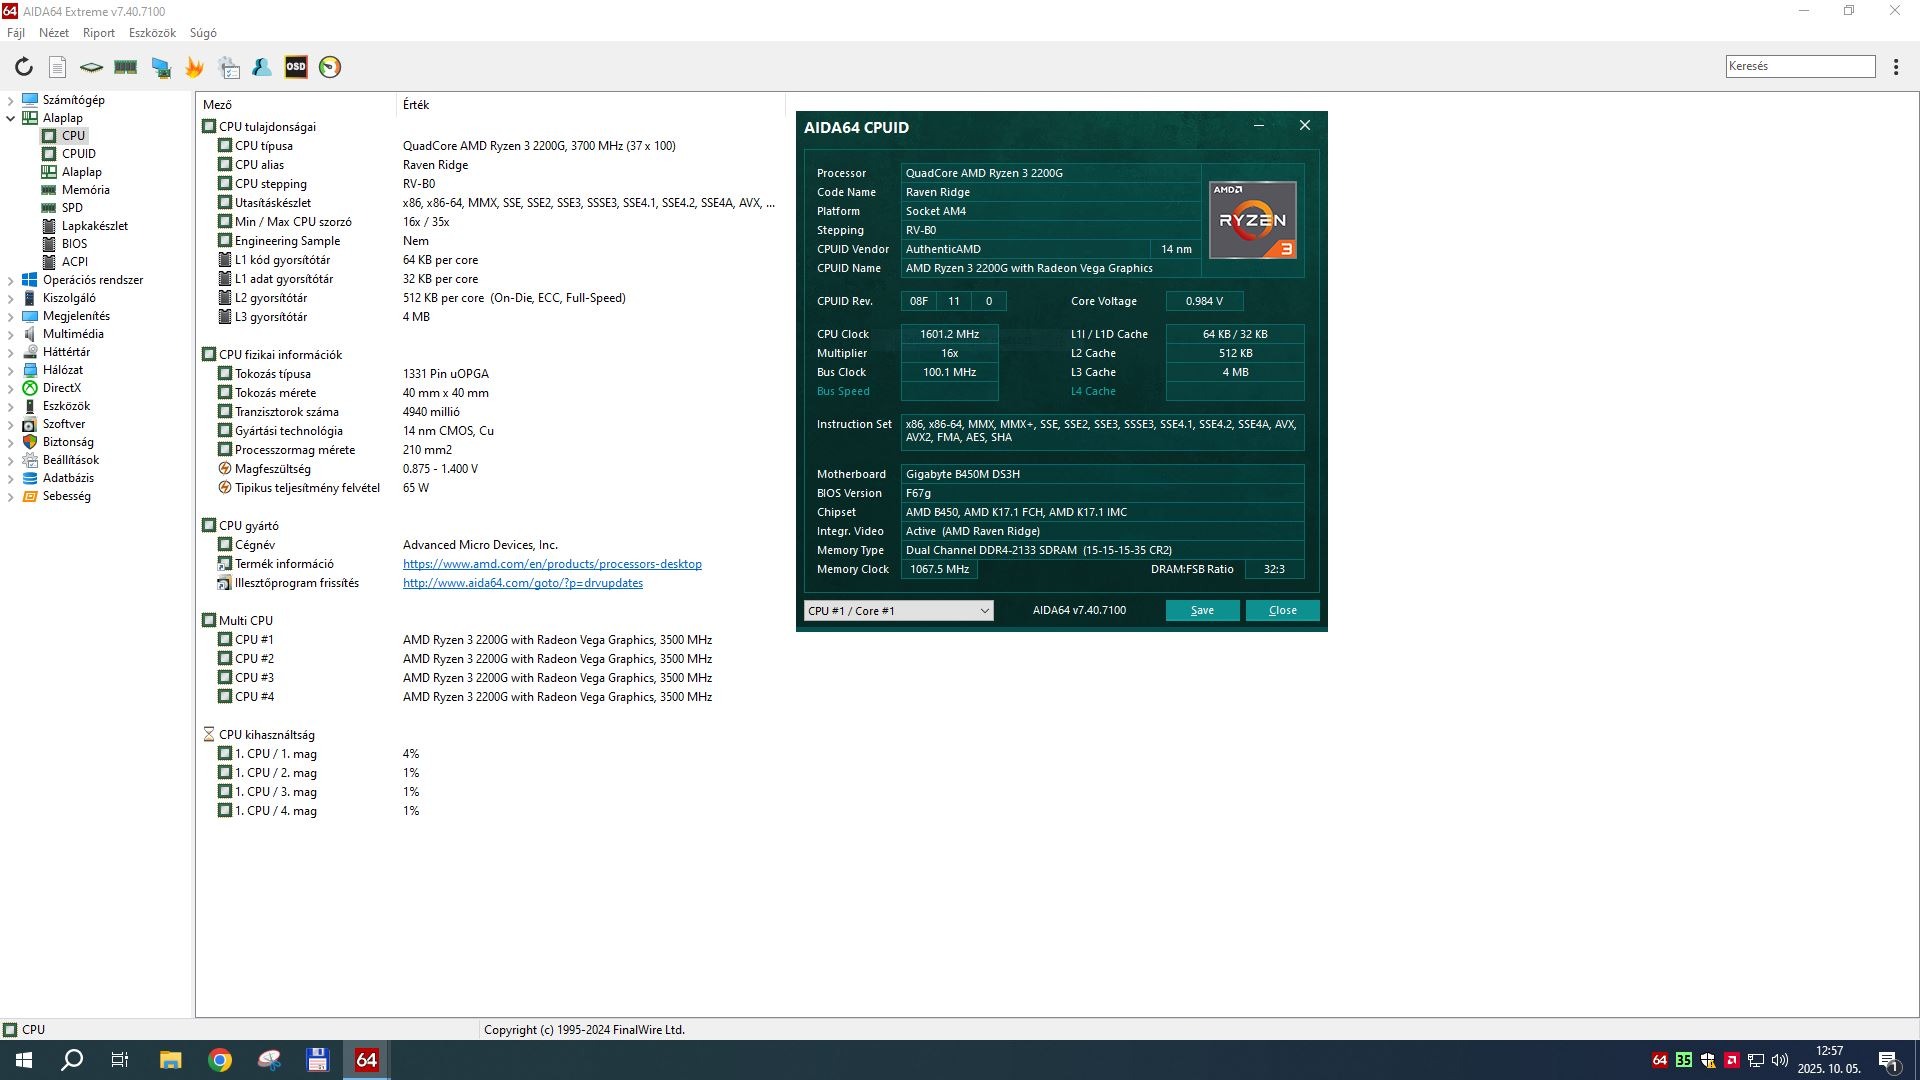Click the gauge SensorPanel icon
Image resolution: width=1920 pixels, height=1080 pixels.
(x=330, y=67)
